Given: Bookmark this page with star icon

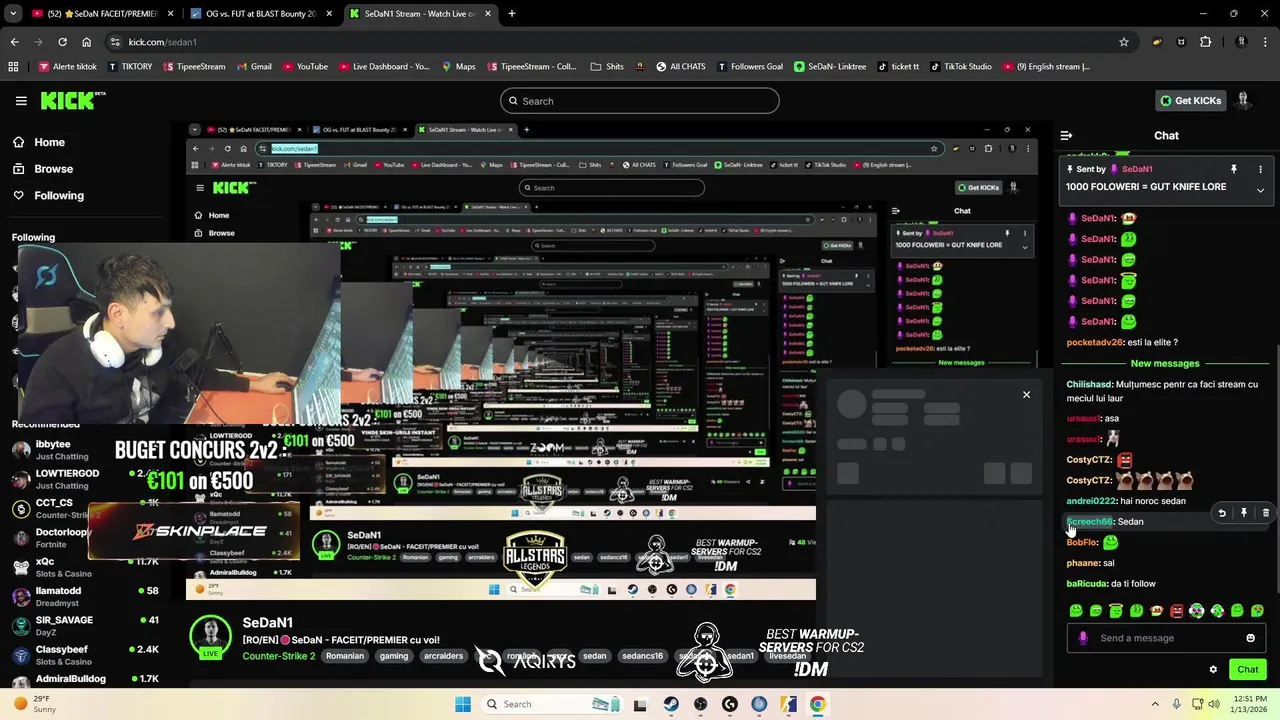Looking at the screenshot, I should tap(1124, 42).
